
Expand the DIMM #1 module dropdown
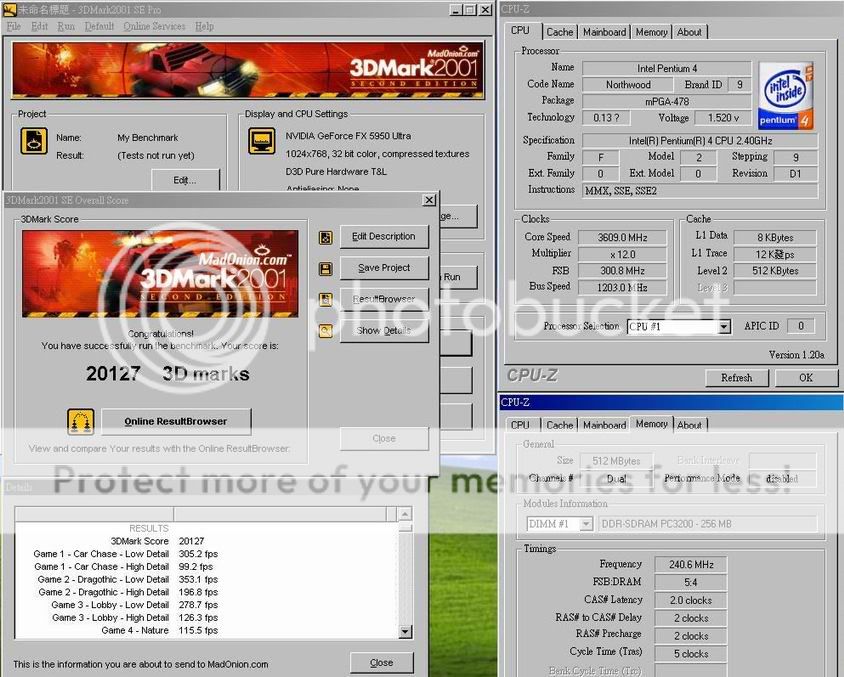coord(585,524)
